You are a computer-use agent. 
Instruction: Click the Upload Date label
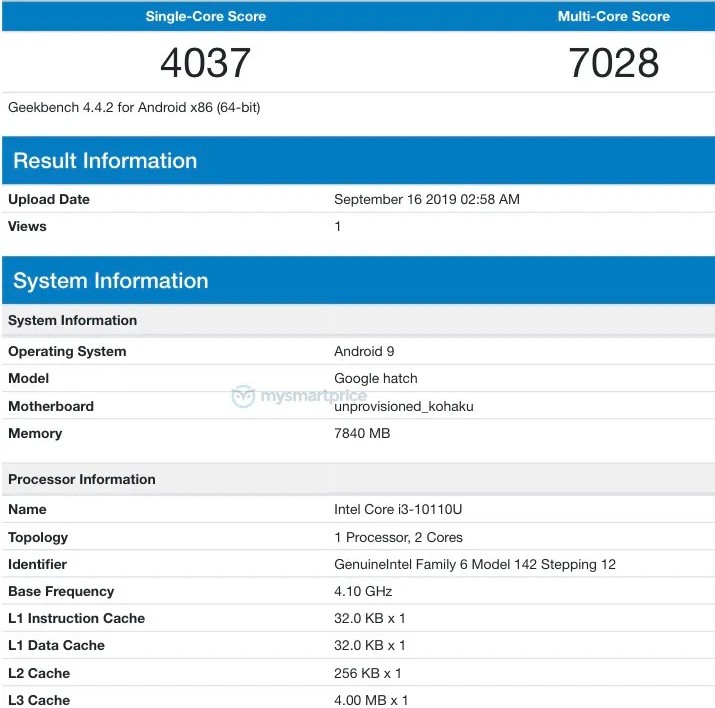[x=49, y=199]
